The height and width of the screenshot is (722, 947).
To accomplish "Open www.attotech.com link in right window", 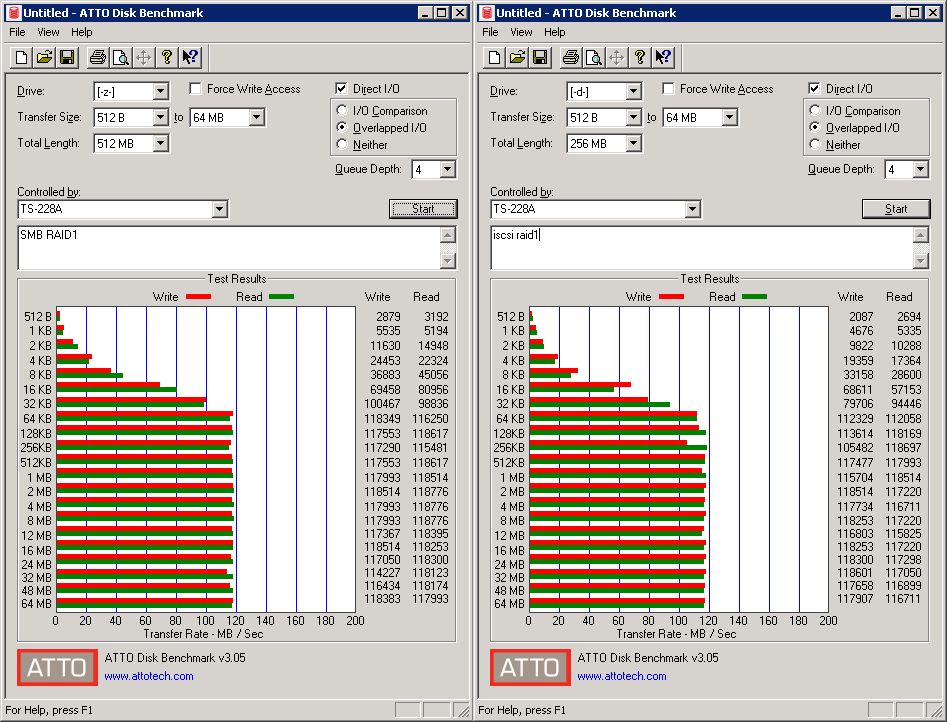I will pyautogui.click(x=622, y=676).
